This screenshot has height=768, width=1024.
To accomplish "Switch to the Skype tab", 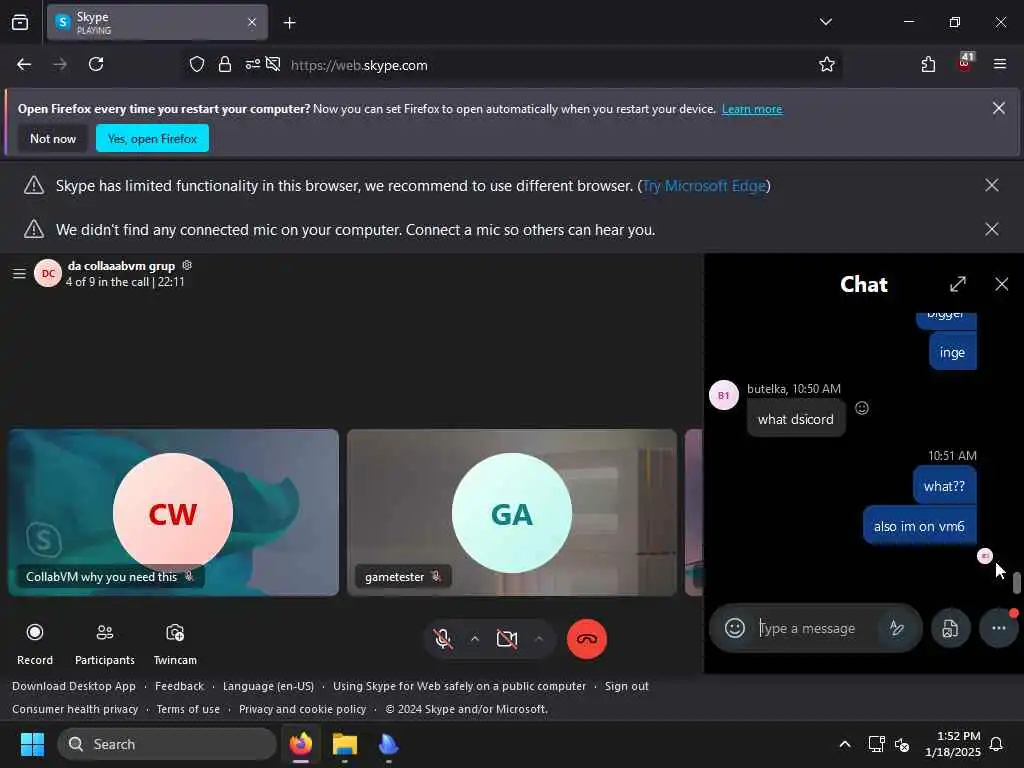I will [x=157, y=22].
